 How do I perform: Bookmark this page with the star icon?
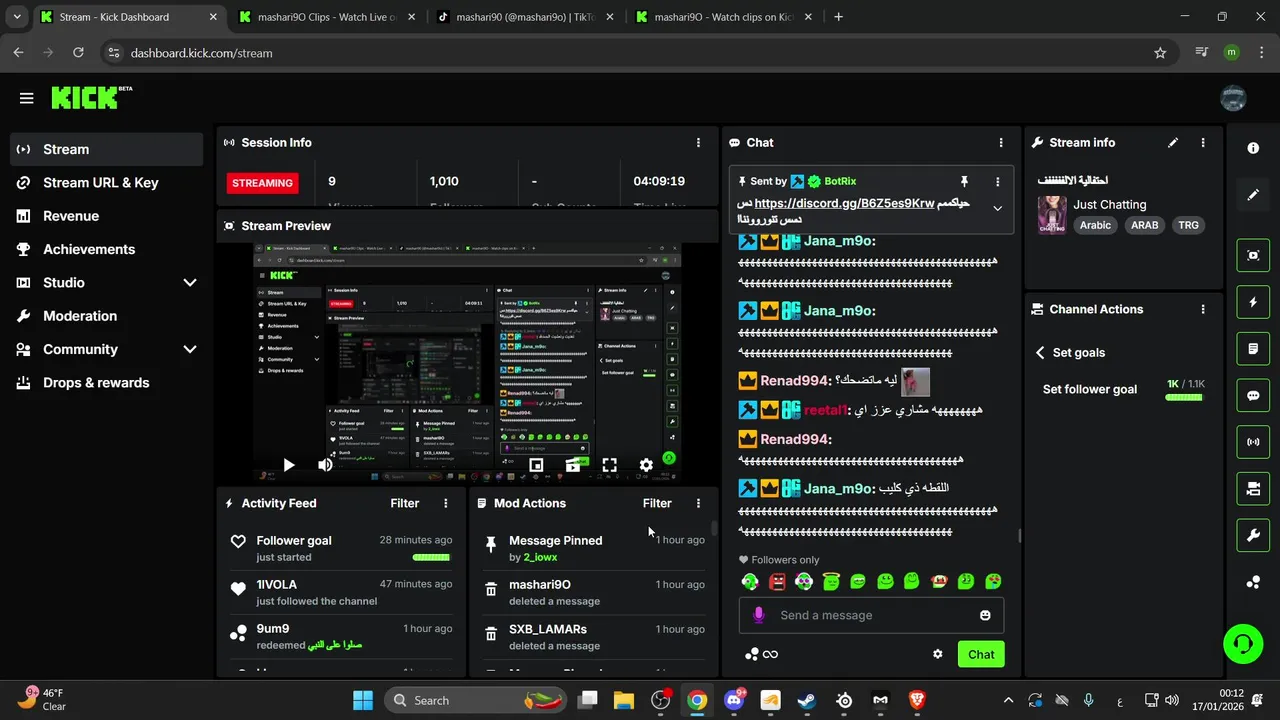click(x=1160, y=53)
